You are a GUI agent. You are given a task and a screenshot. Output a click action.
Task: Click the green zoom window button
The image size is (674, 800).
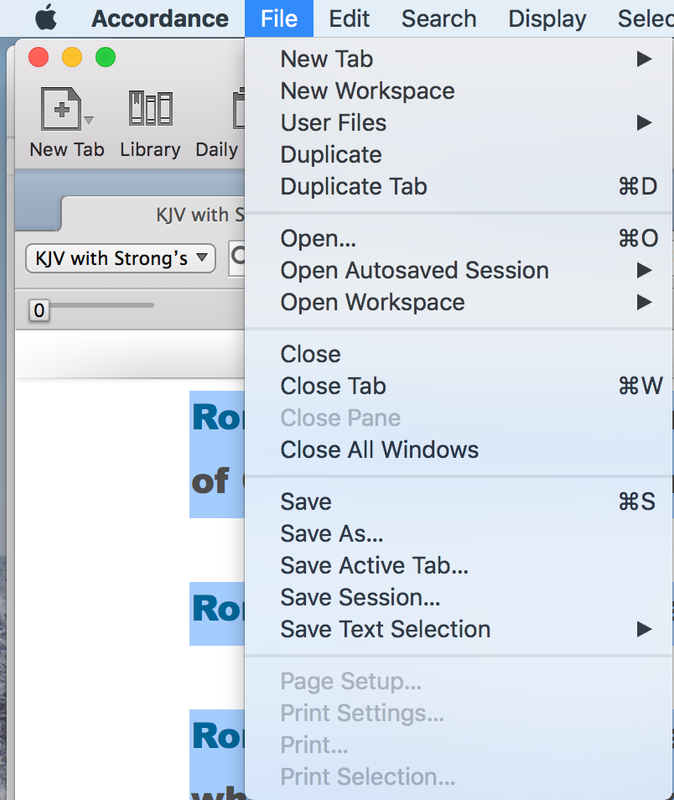coord(105,58)
